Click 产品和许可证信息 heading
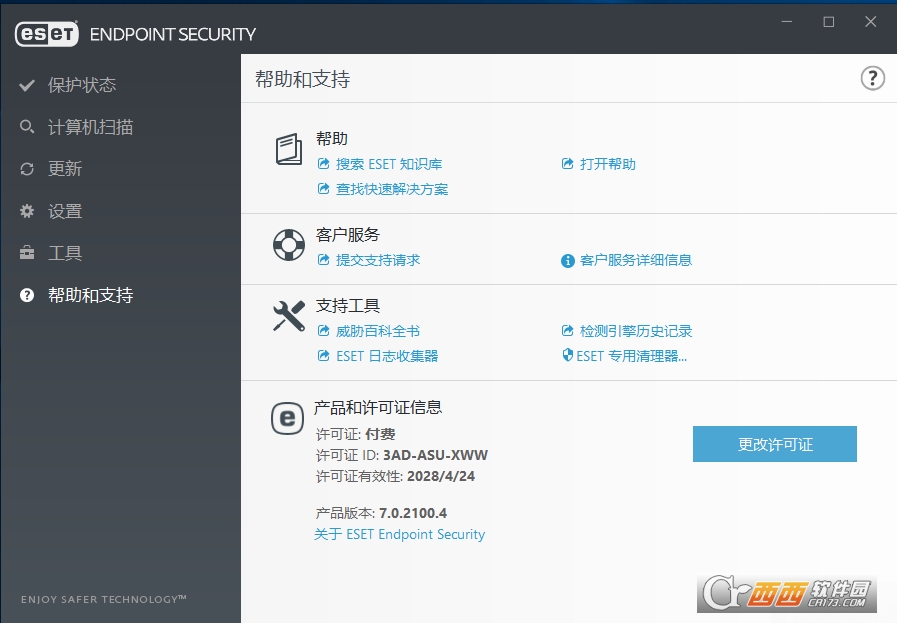Screen dimensions: 897x623 [378, 407]
